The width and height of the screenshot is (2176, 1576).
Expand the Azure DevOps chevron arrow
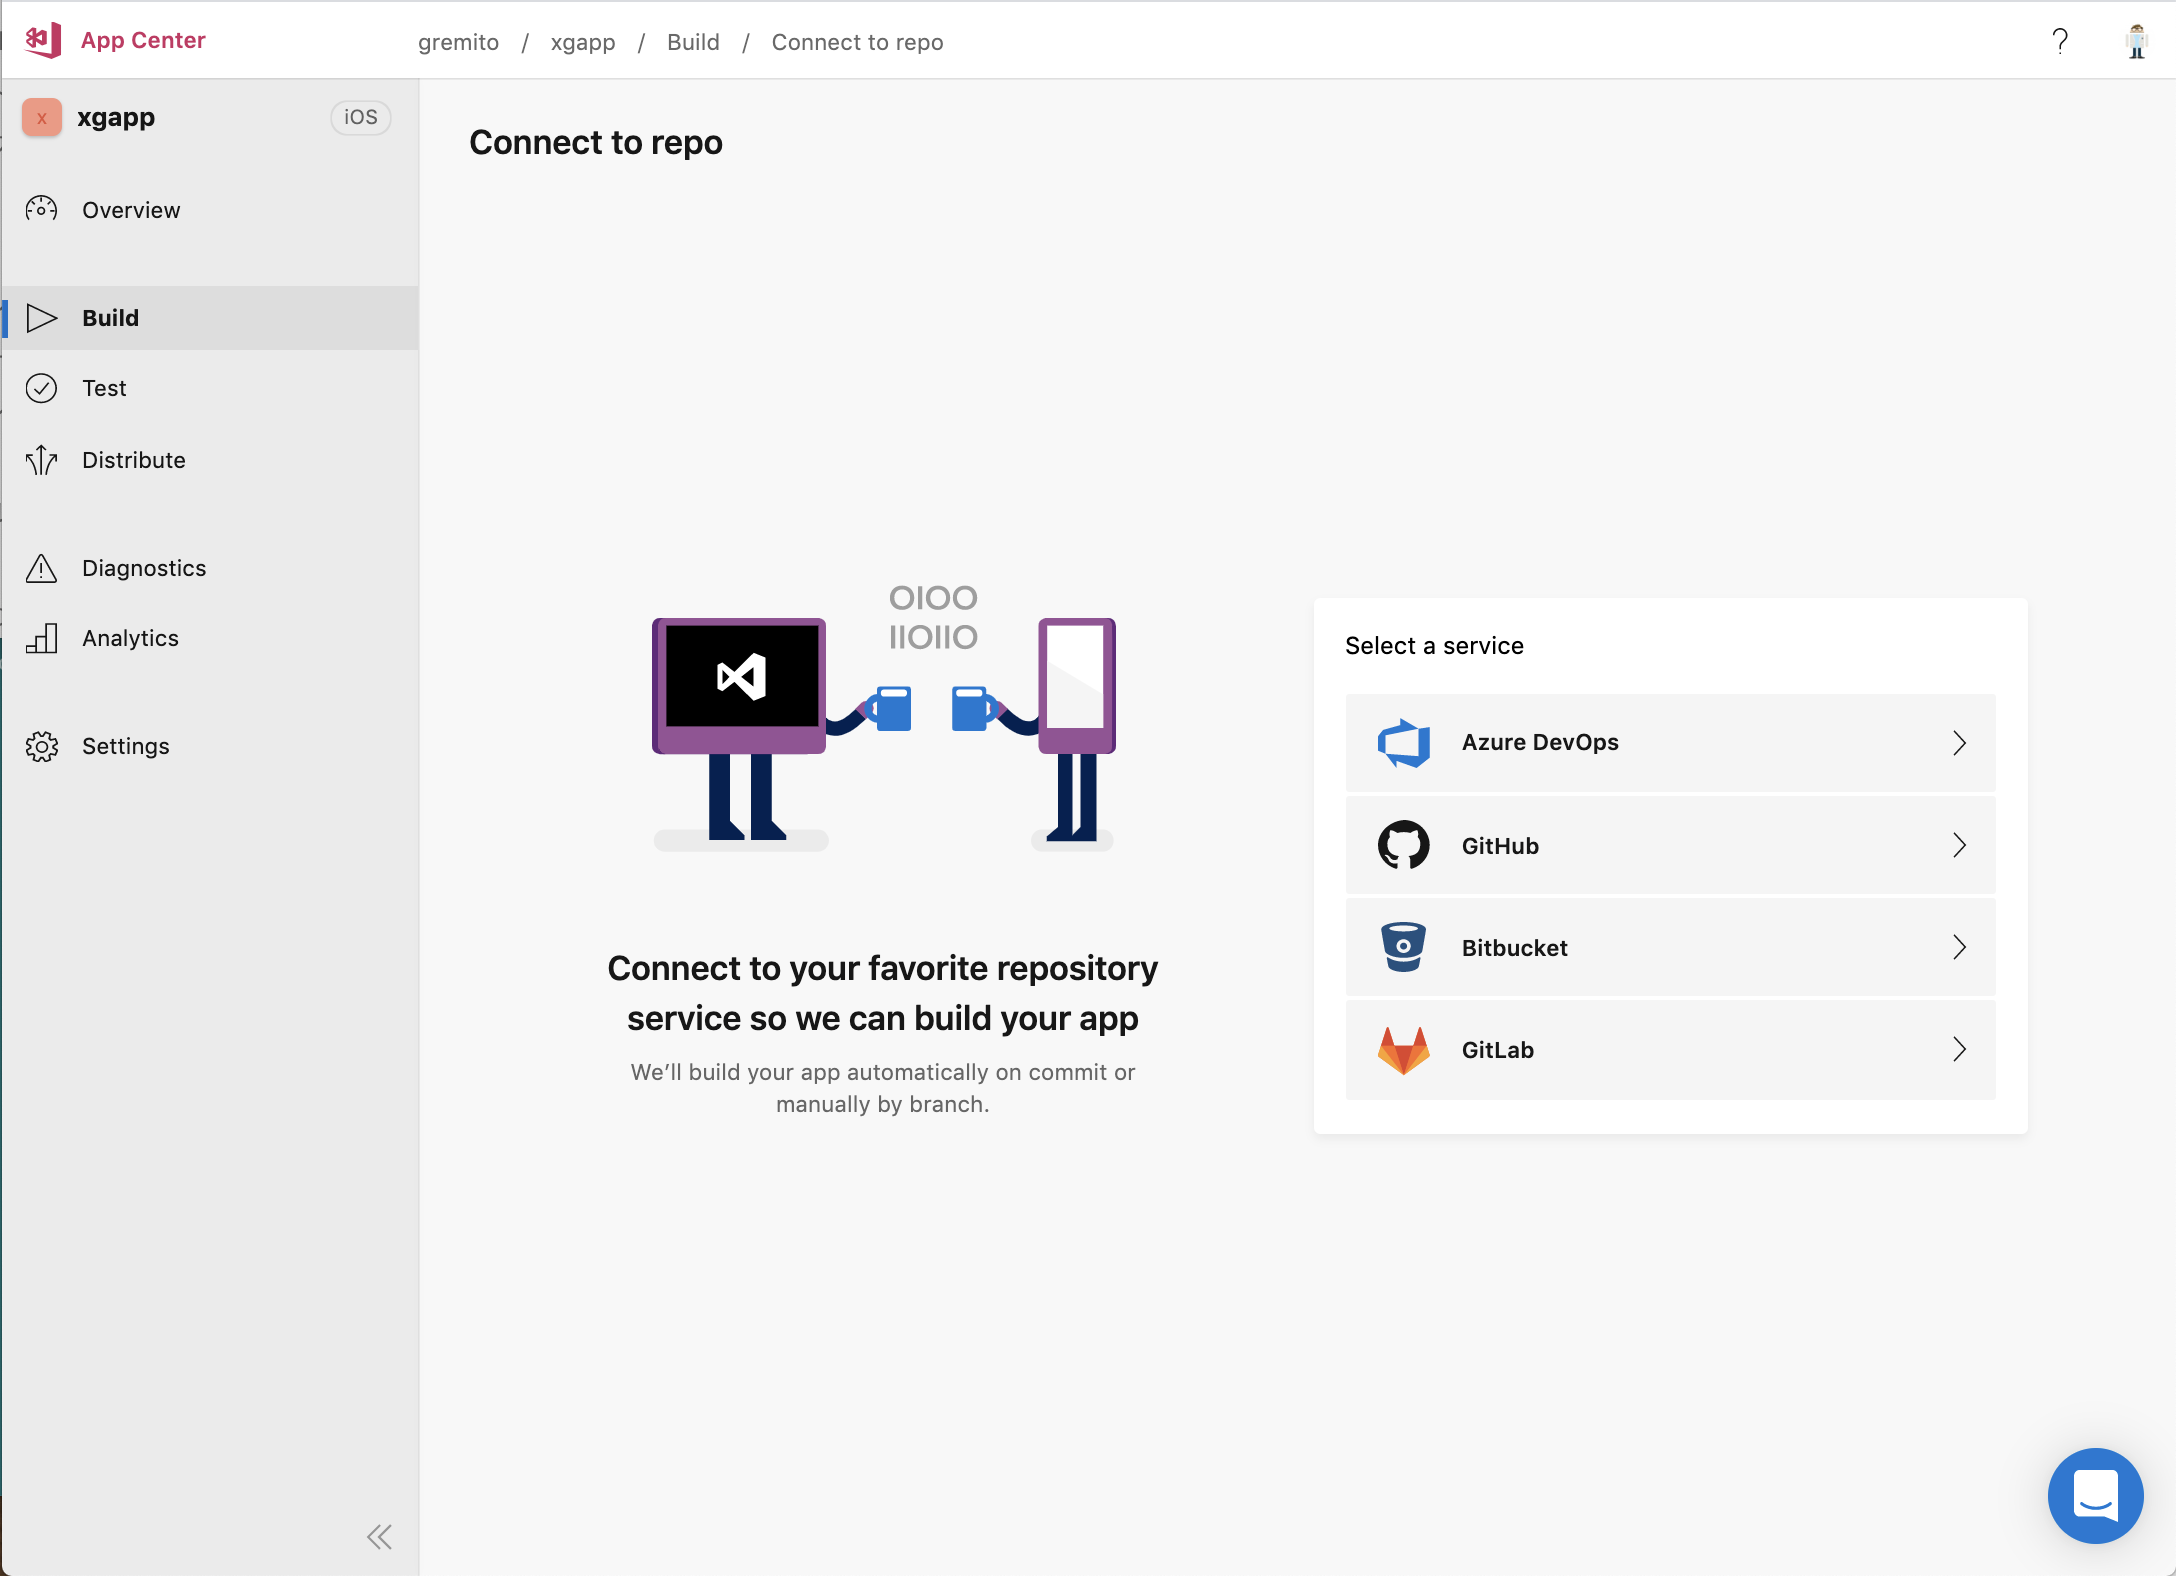coord(1959,743)
